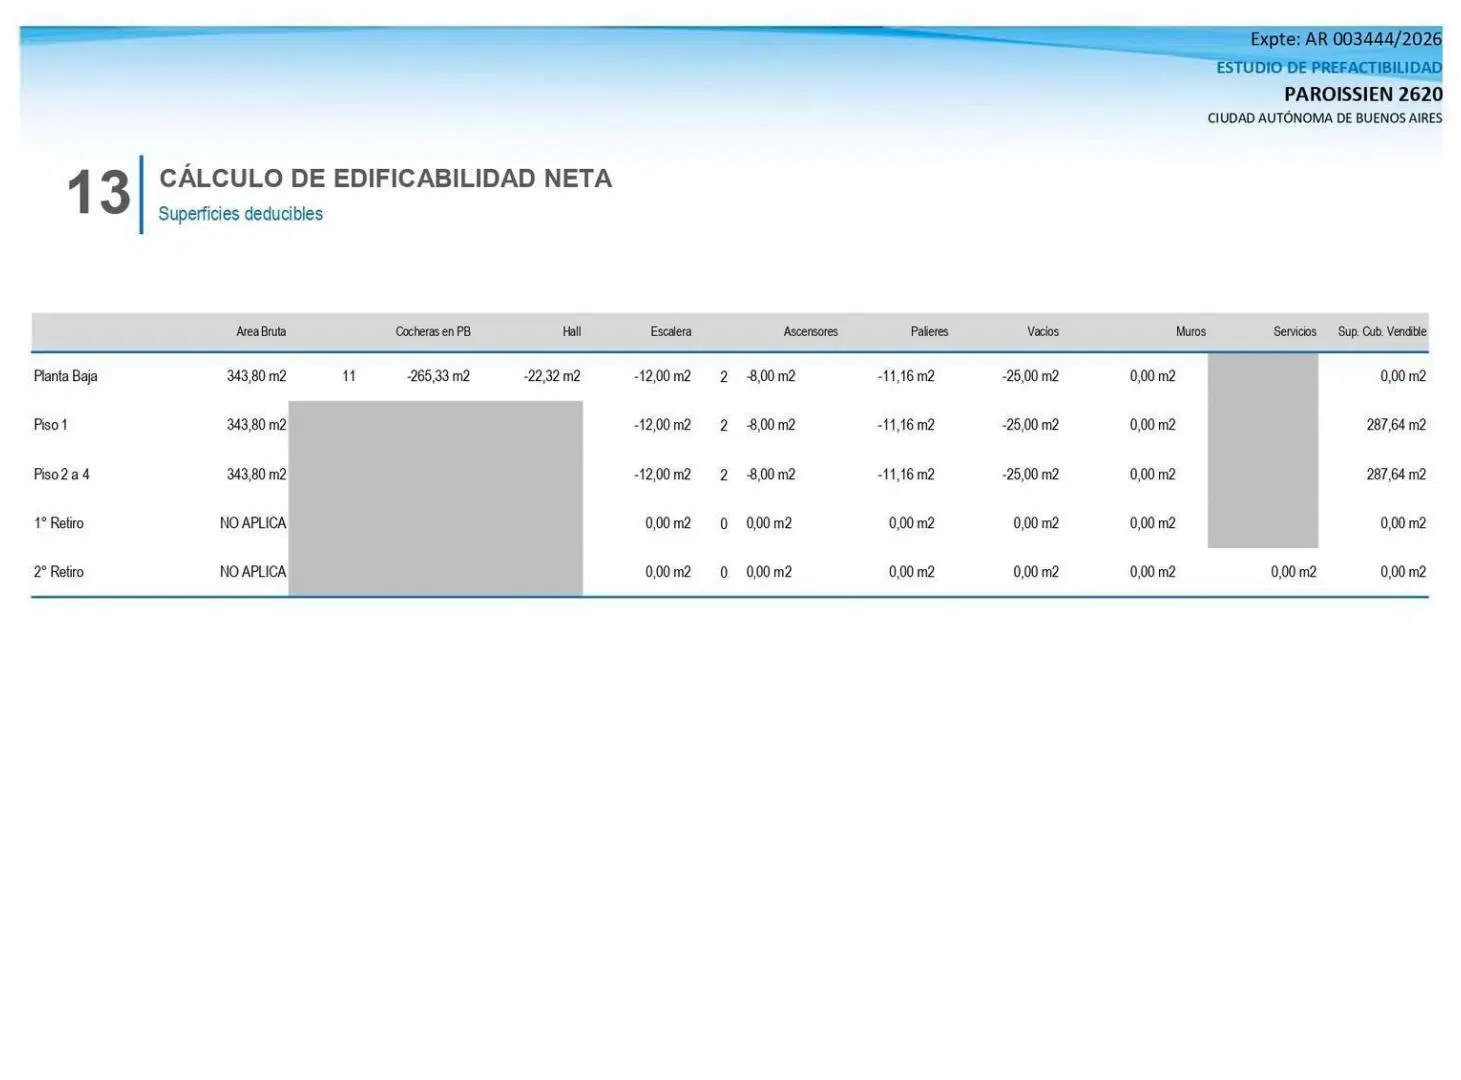Click the 'Vacíos' column header
The image size is (1461, 1080).
point(1043,332)
